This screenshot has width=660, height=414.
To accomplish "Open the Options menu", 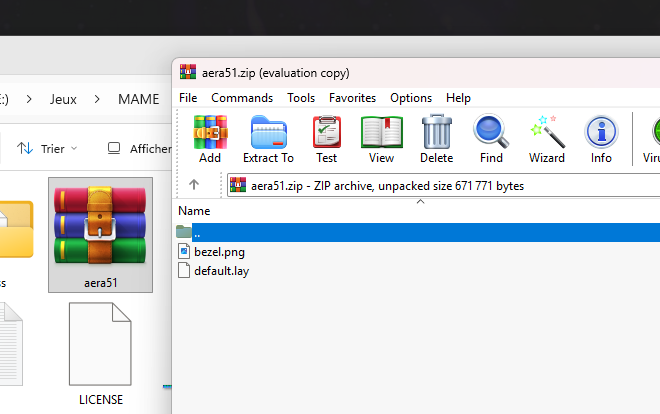I will pos(411,98).
